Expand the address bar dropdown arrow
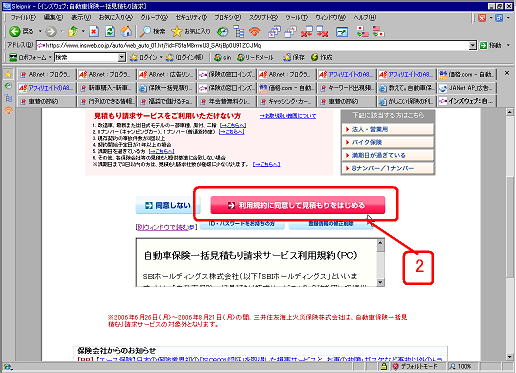Screen dimensions: 516x373 [x=473, y=45]
